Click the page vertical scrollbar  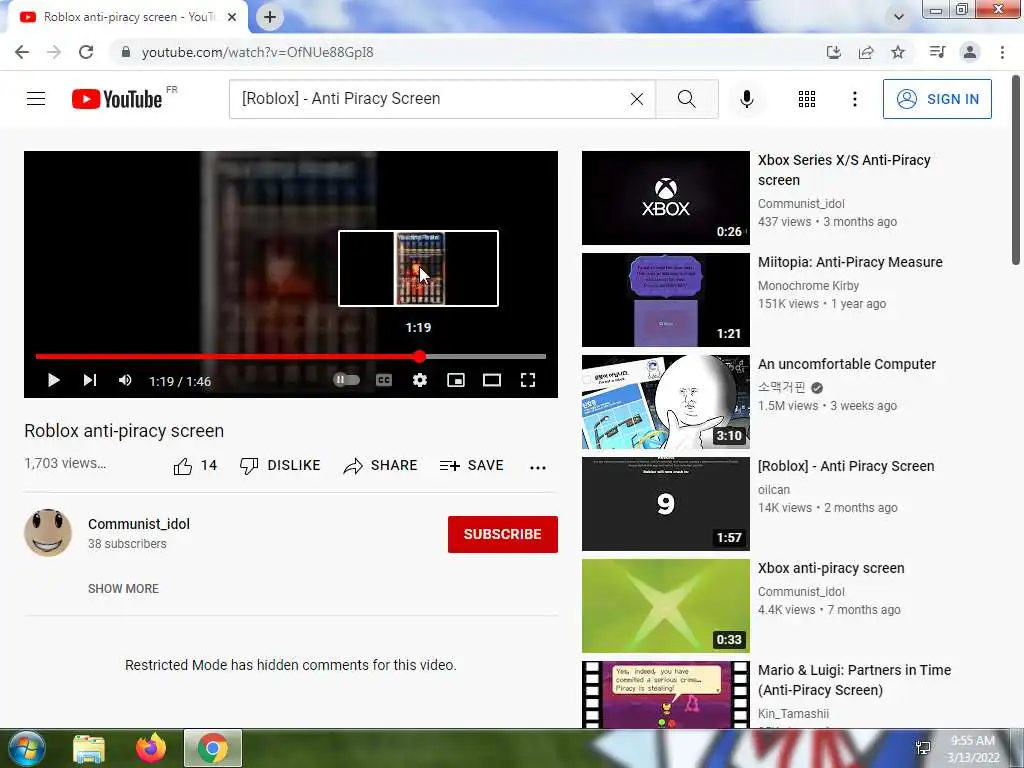1016,170
